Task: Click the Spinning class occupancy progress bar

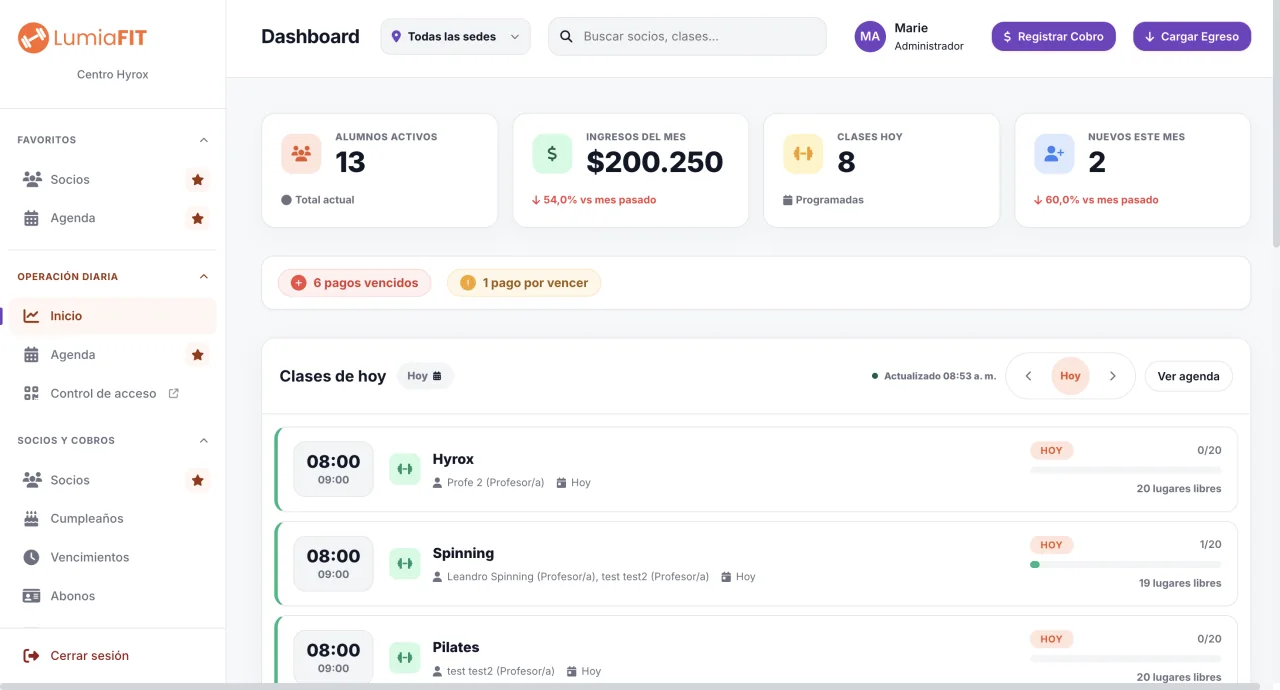Action: (1125, 564)
